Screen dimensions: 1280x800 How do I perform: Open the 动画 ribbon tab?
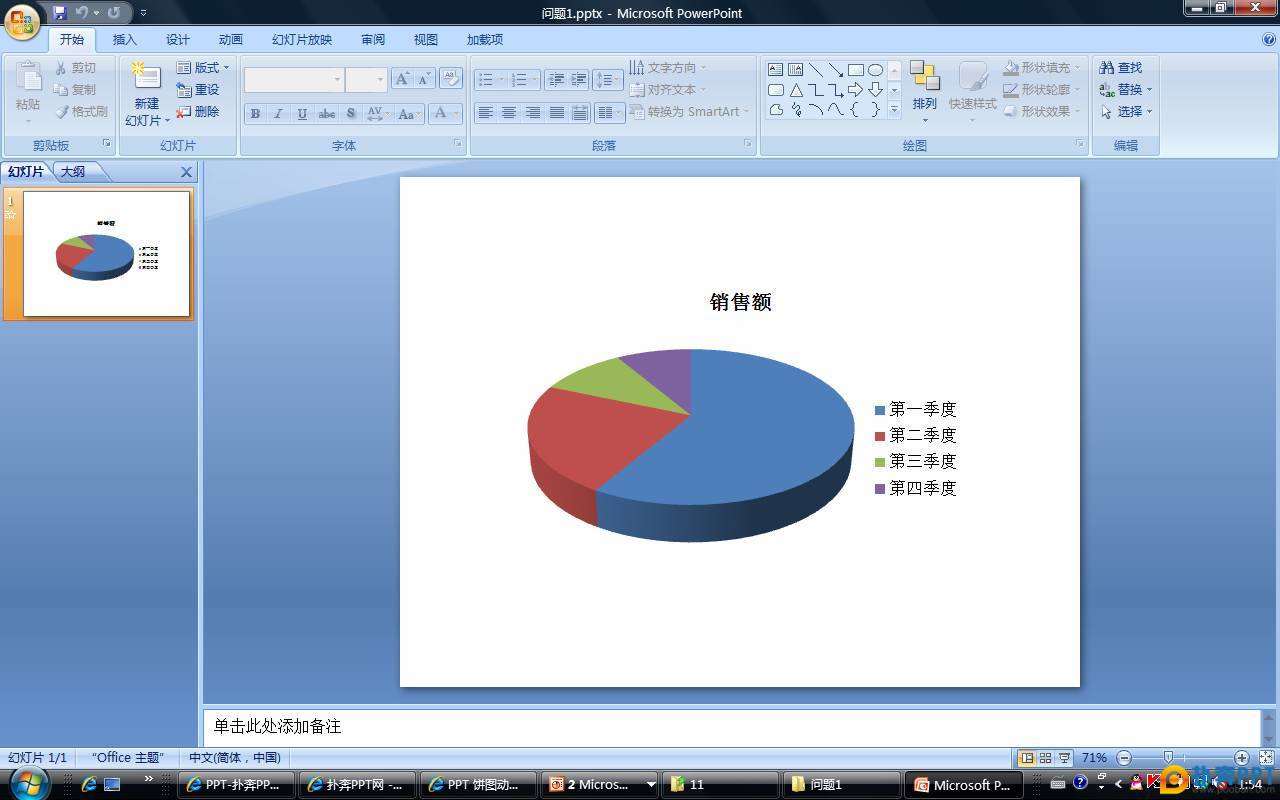tap(231, 39)
